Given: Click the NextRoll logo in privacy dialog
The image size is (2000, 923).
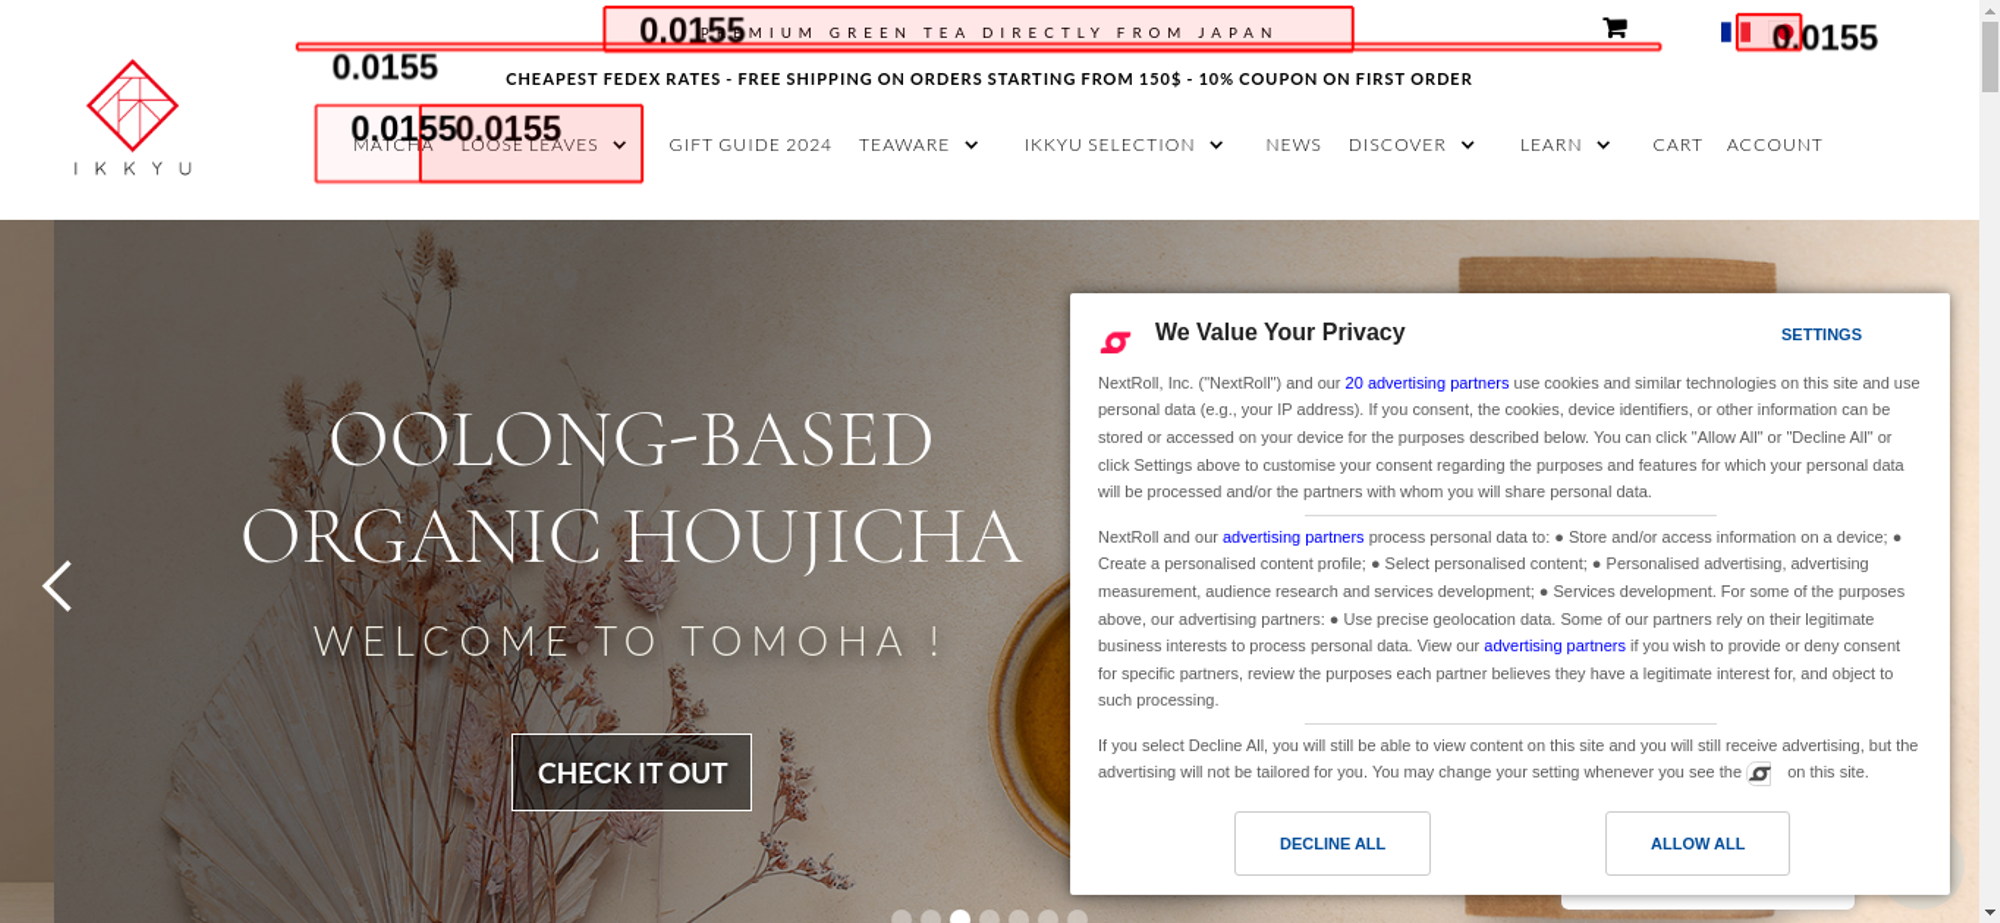Looking at the screenshot, I should point(1115,342).
